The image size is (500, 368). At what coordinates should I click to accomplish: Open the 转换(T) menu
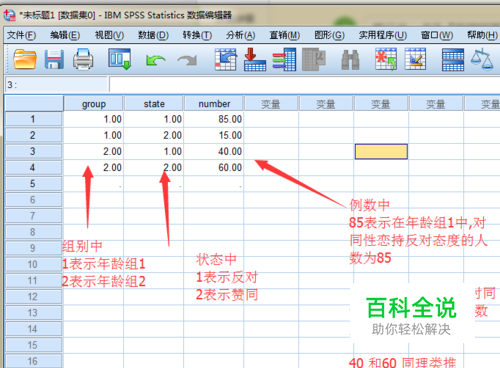tap(197, 35)
